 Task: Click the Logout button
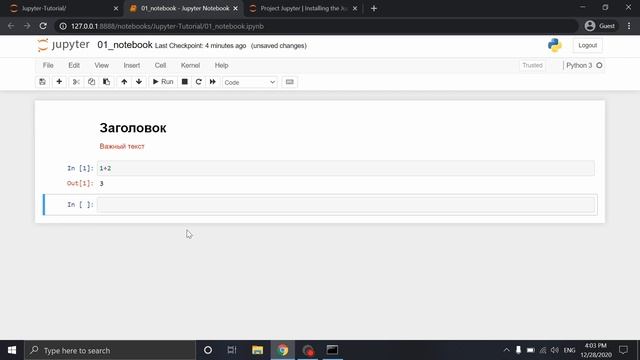pos(587,45)
